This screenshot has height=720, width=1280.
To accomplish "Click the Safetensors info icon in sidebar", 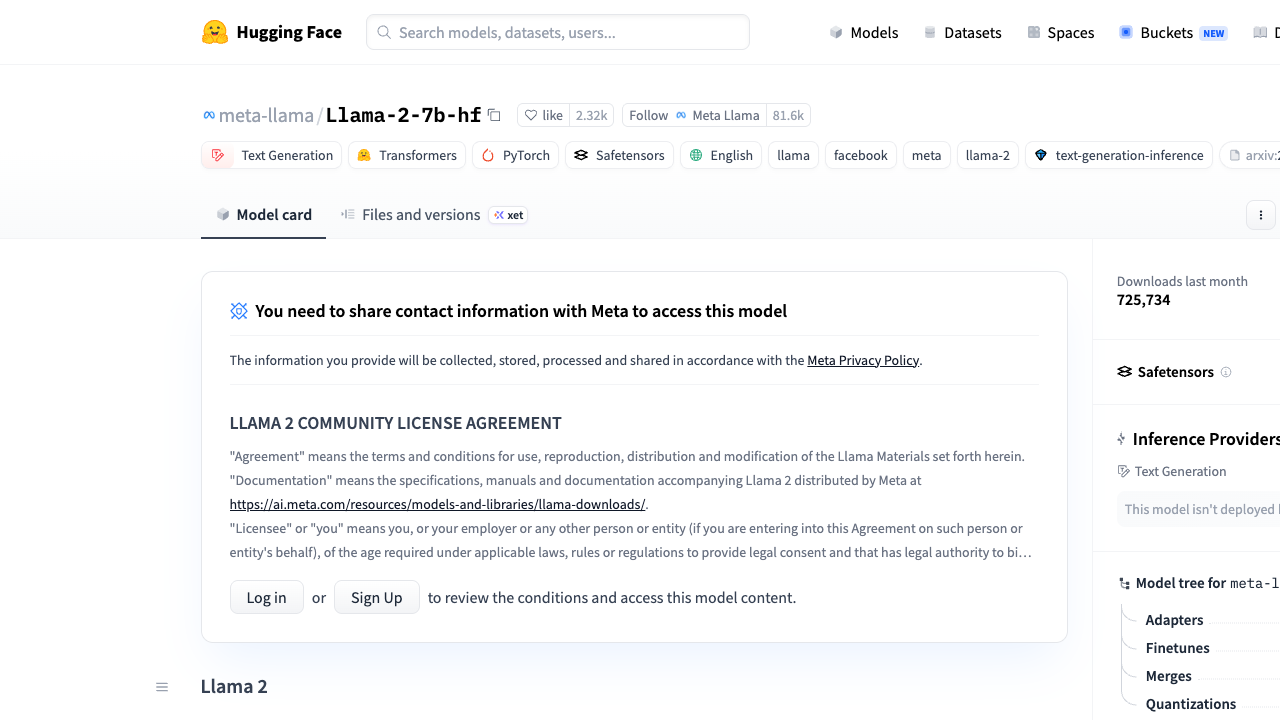I will 1226,372.
